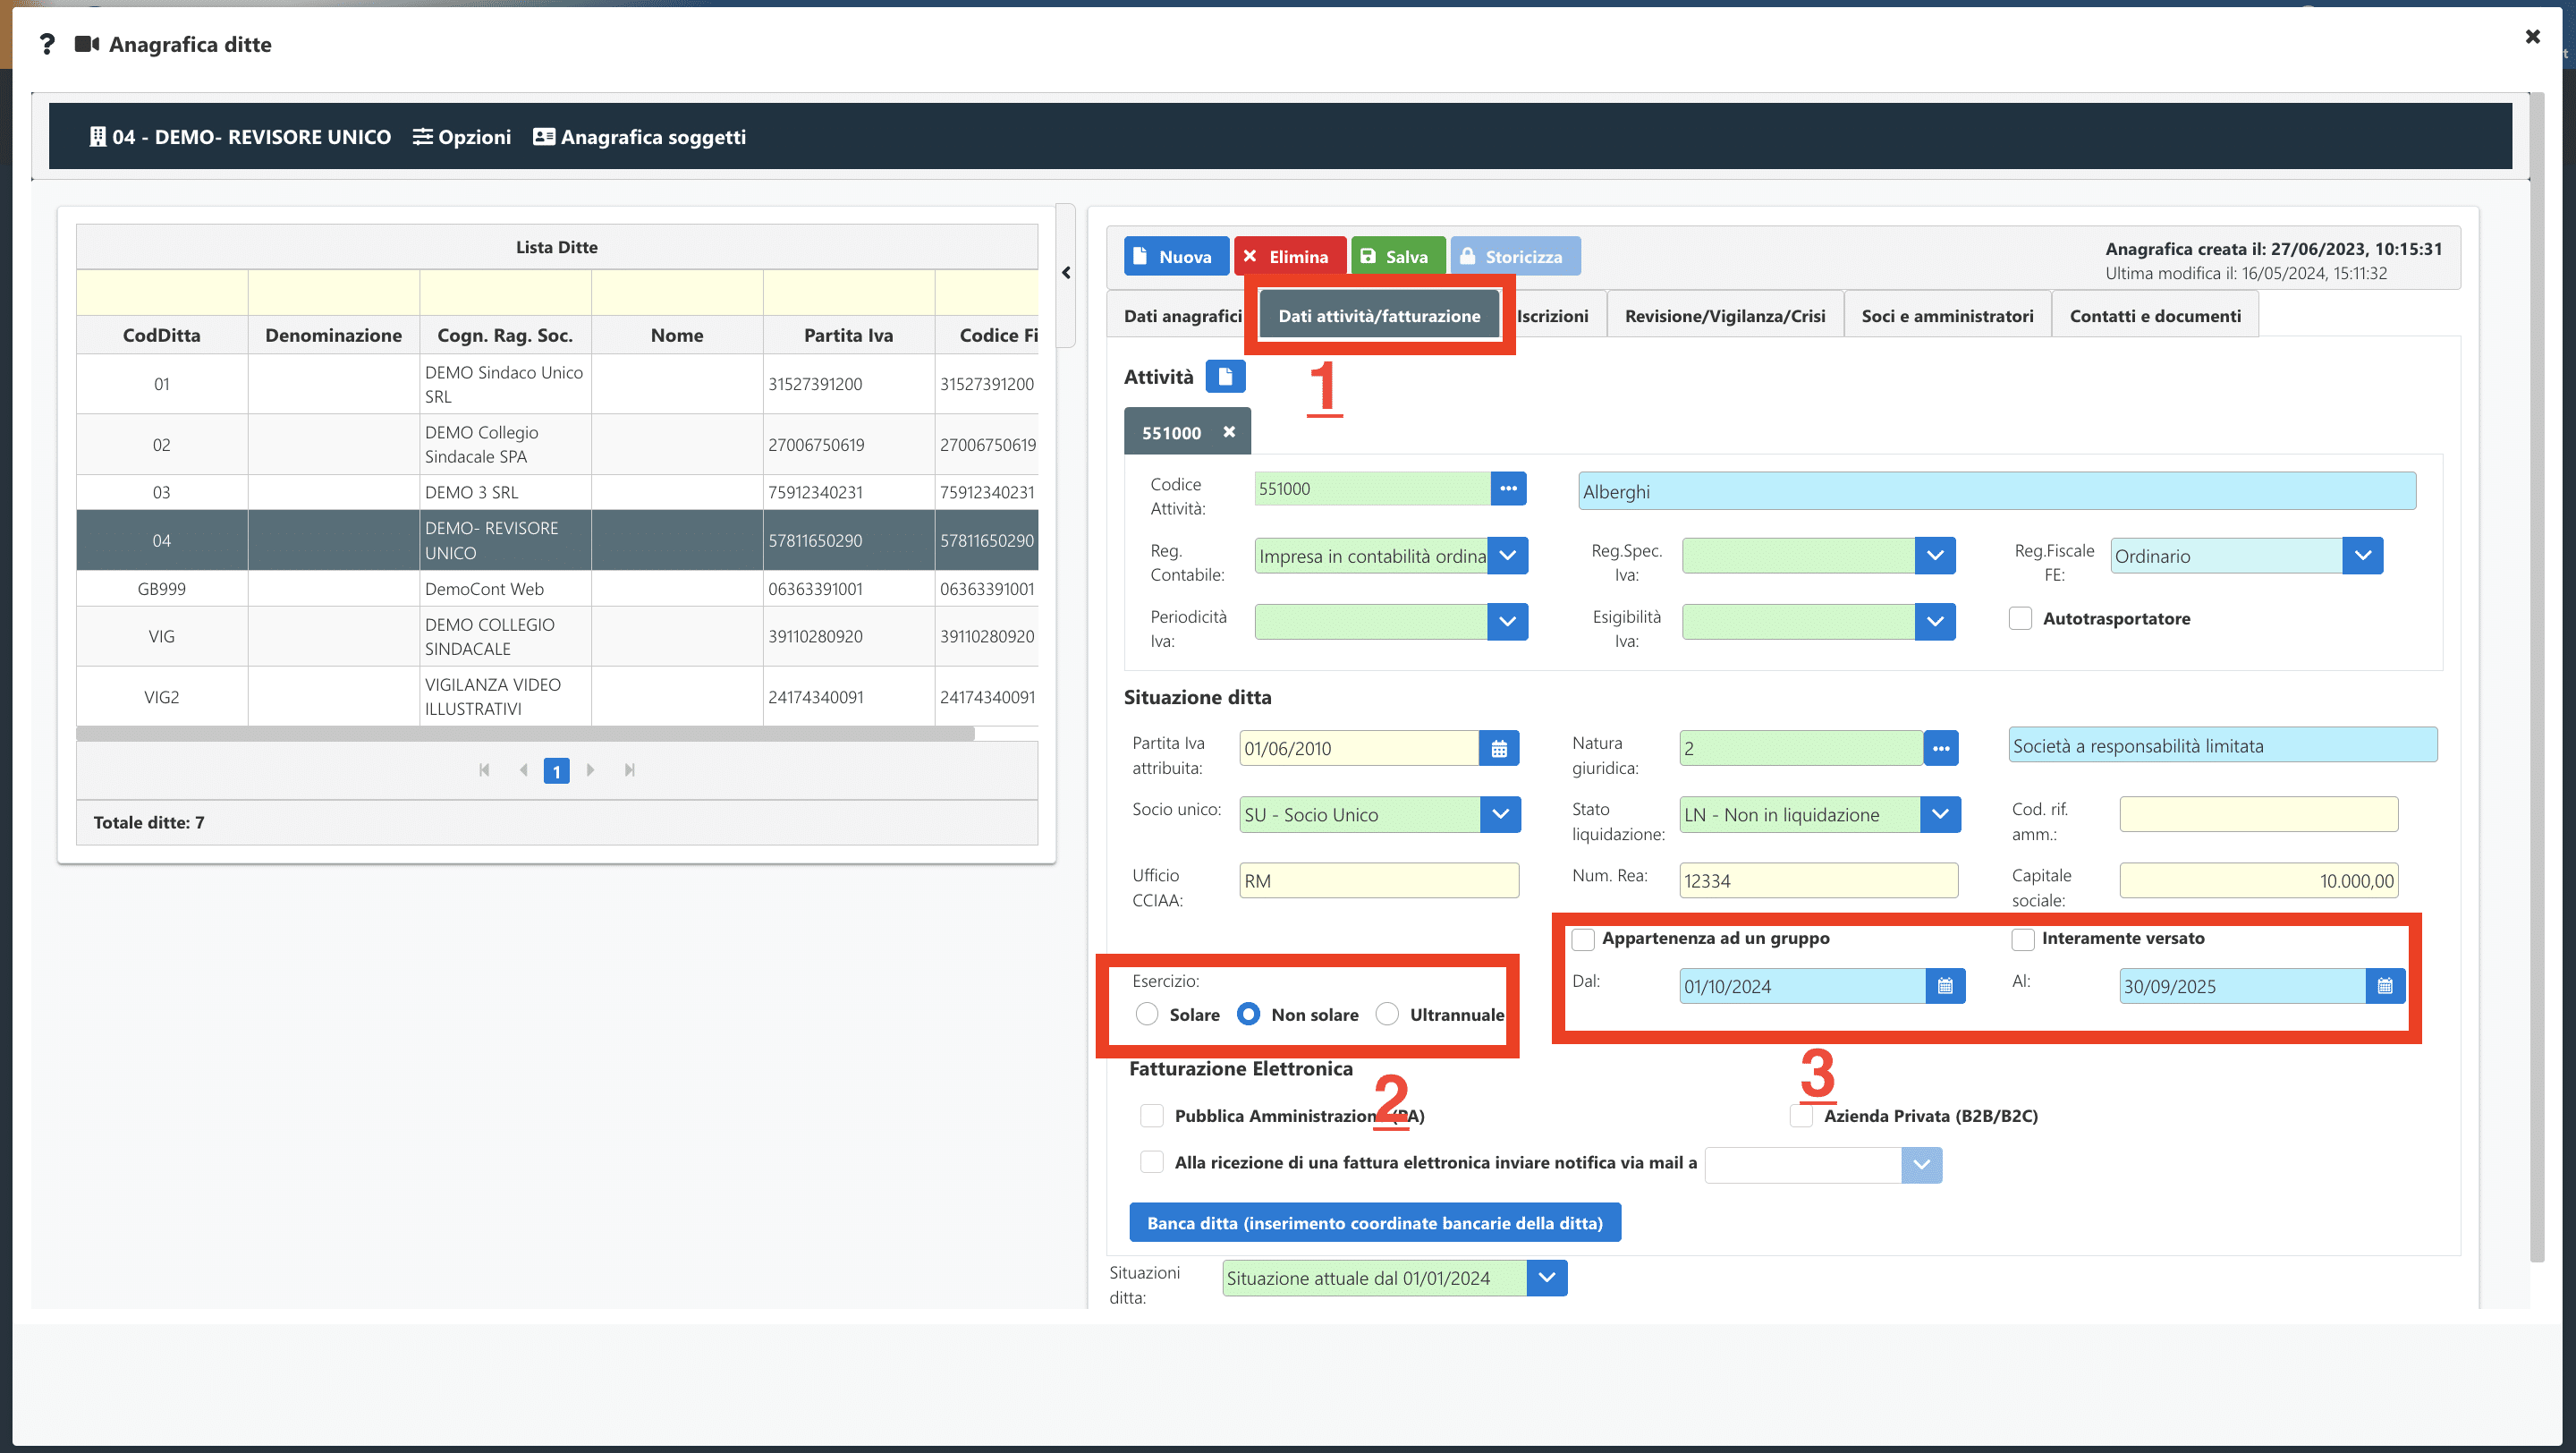Open the Dal date calendar picker

click(1945, 986)
